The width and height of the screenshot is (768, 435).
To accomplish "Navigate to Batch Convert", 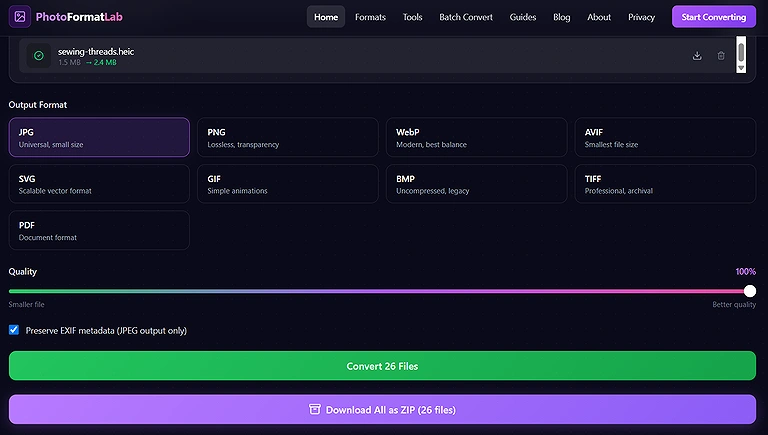I will [x=466, y=17].
